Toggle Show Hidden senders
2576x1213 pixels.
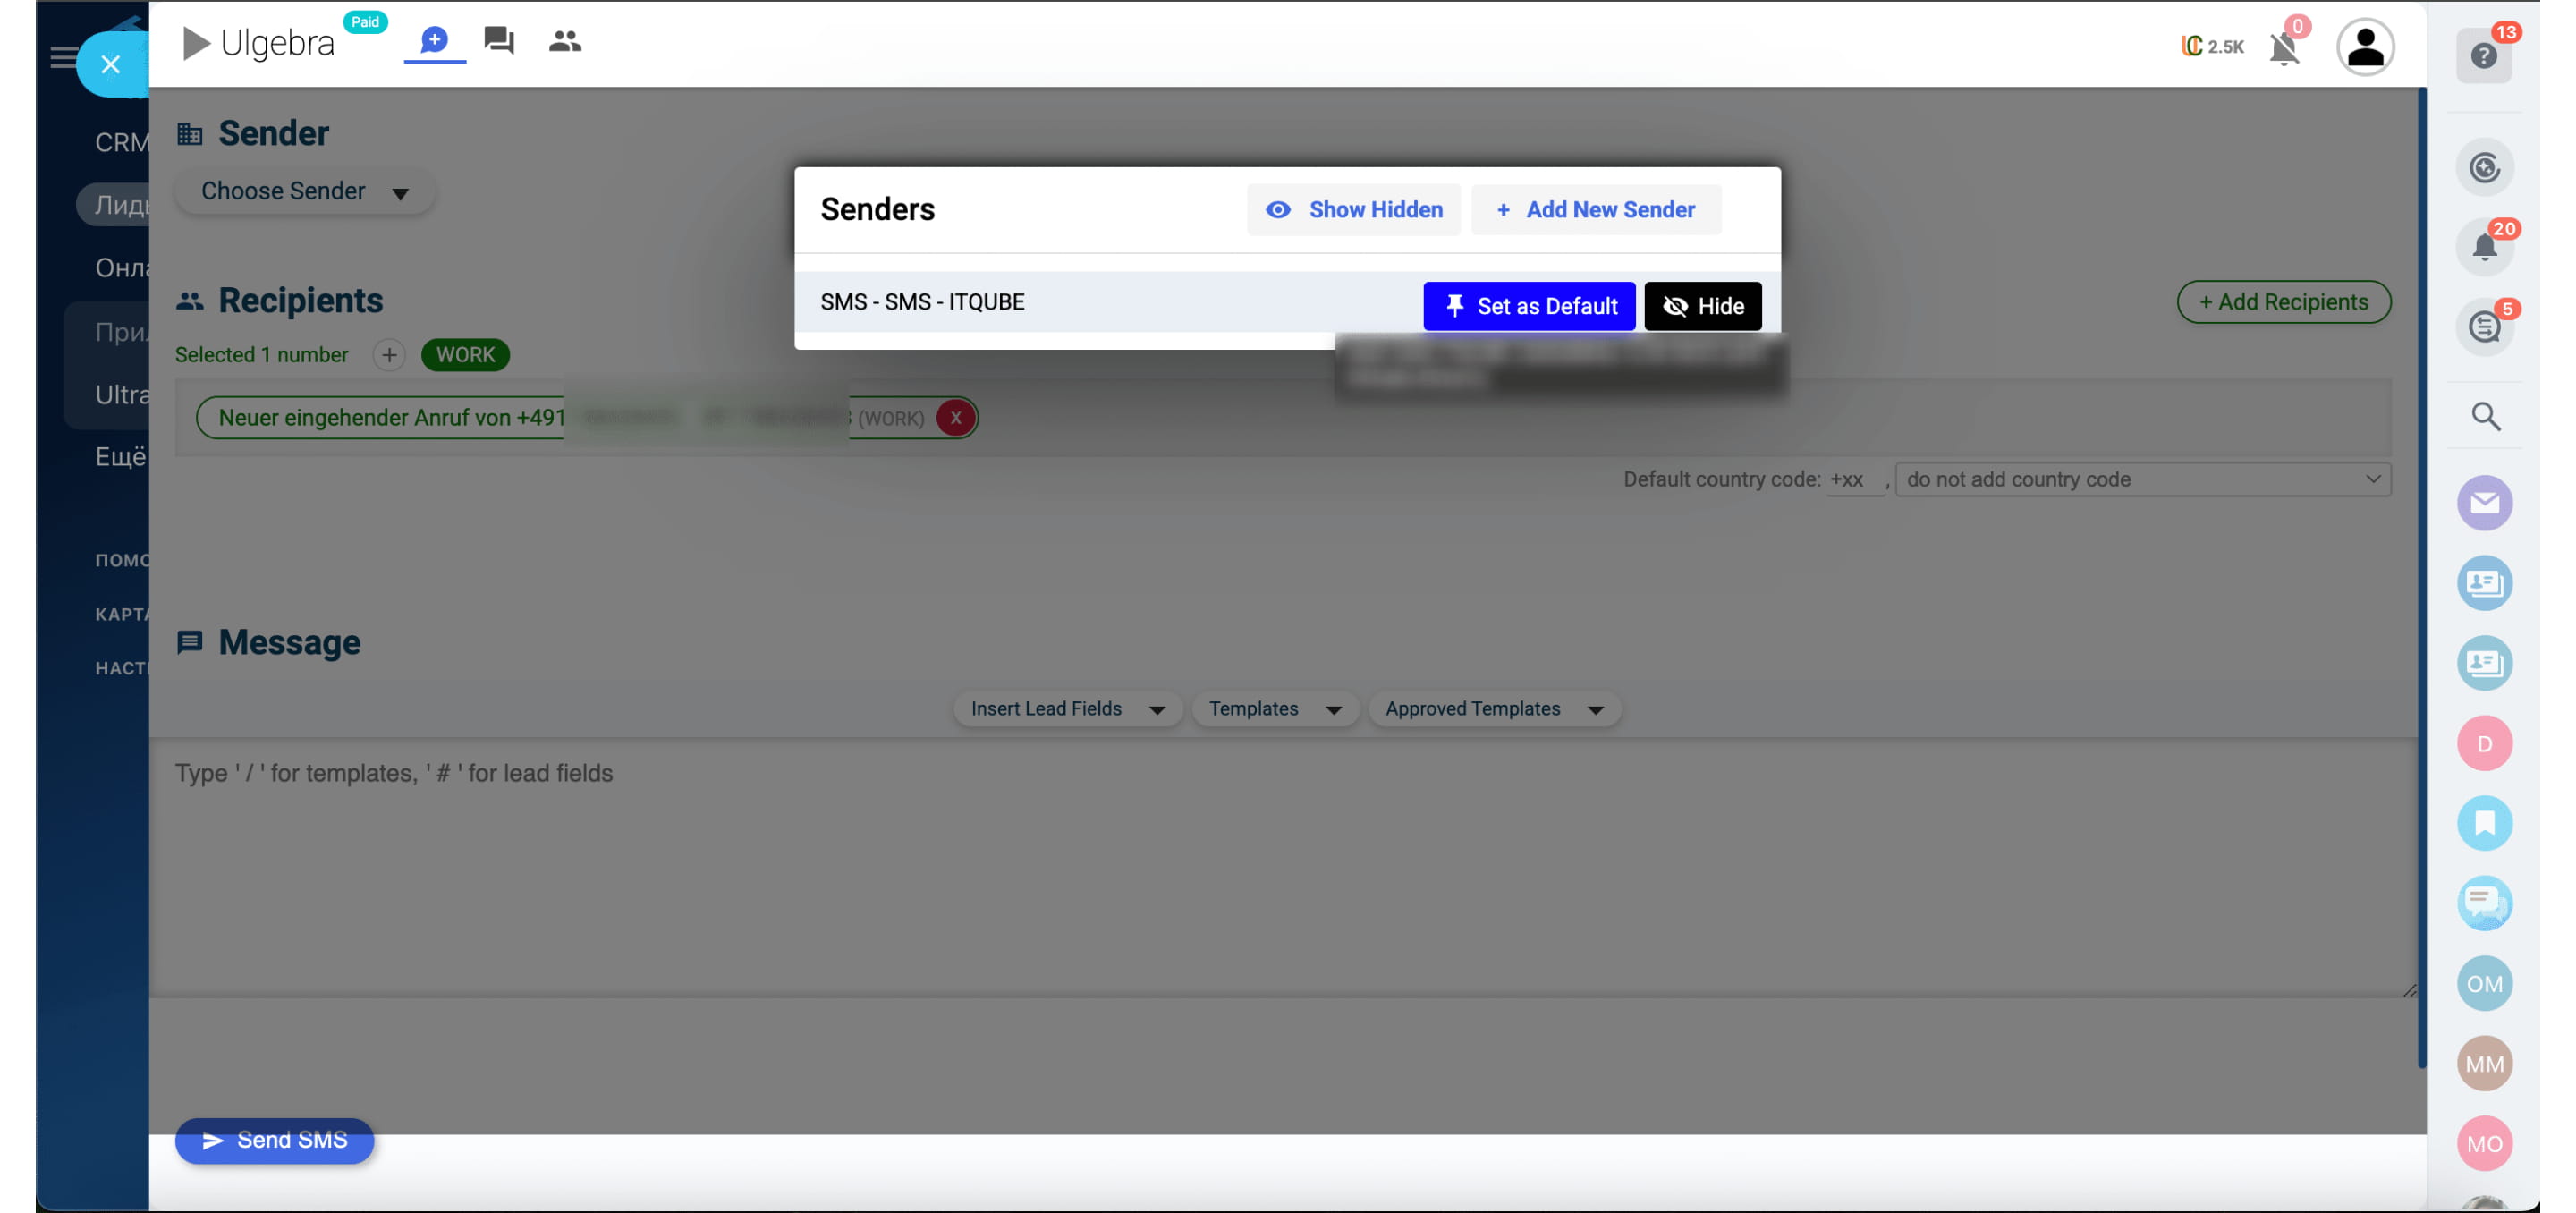pyautogui.click(x=1353, y=209)
